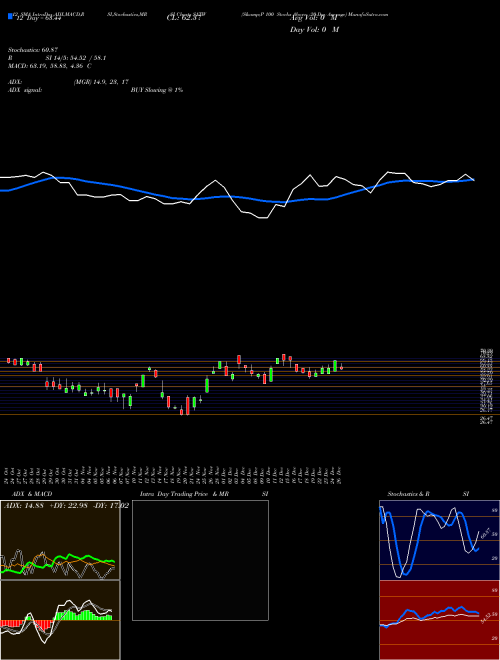Open the empty intraday trading price chart box

point(200,560)
